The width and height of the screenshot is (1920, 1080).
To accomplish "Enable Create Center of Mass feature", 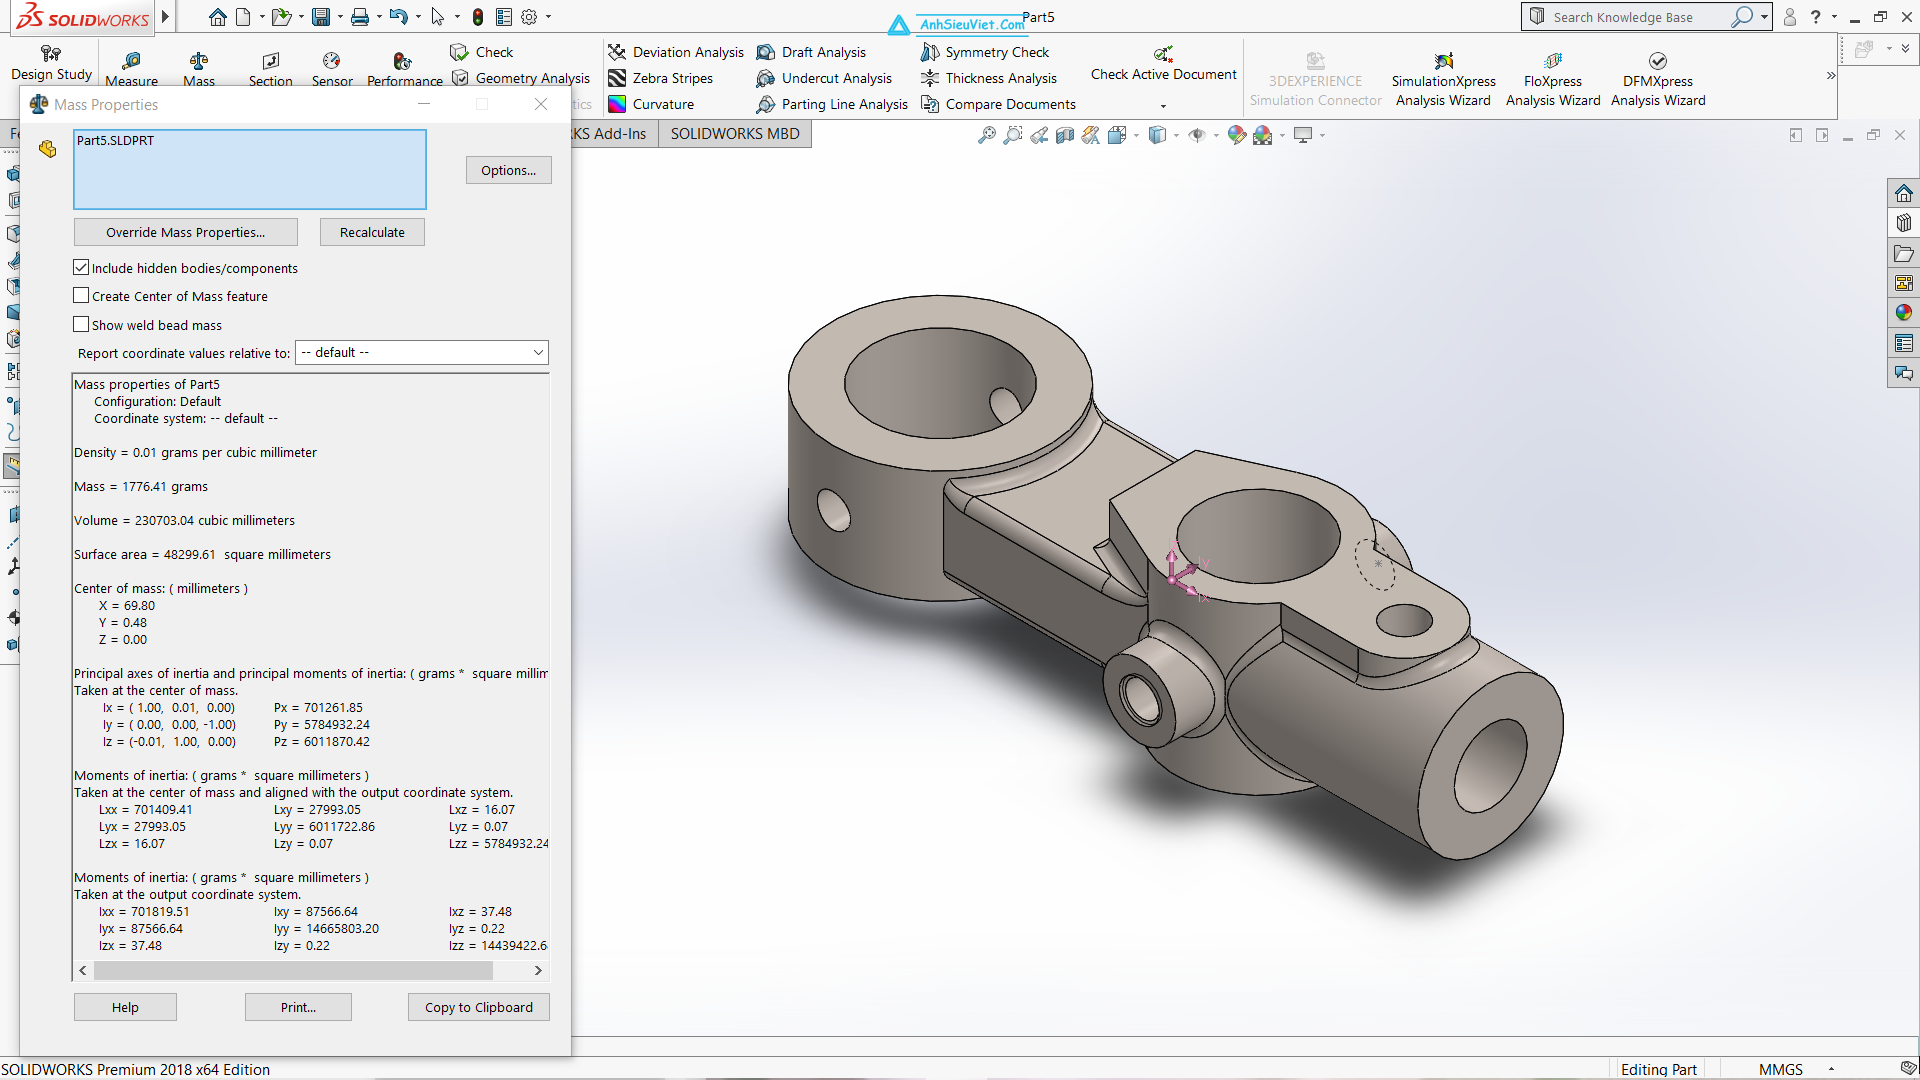I will [x=81, y=295].
